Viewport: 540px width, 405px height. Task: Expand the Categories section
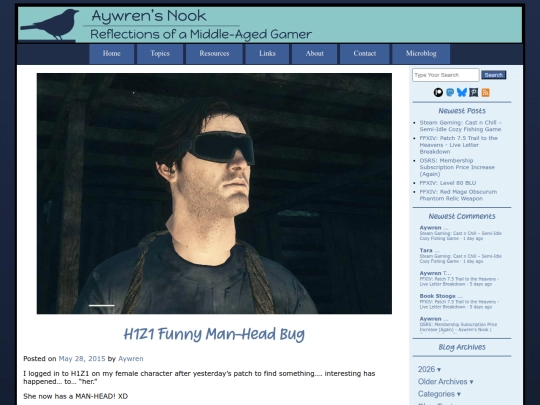click(439, 394)
